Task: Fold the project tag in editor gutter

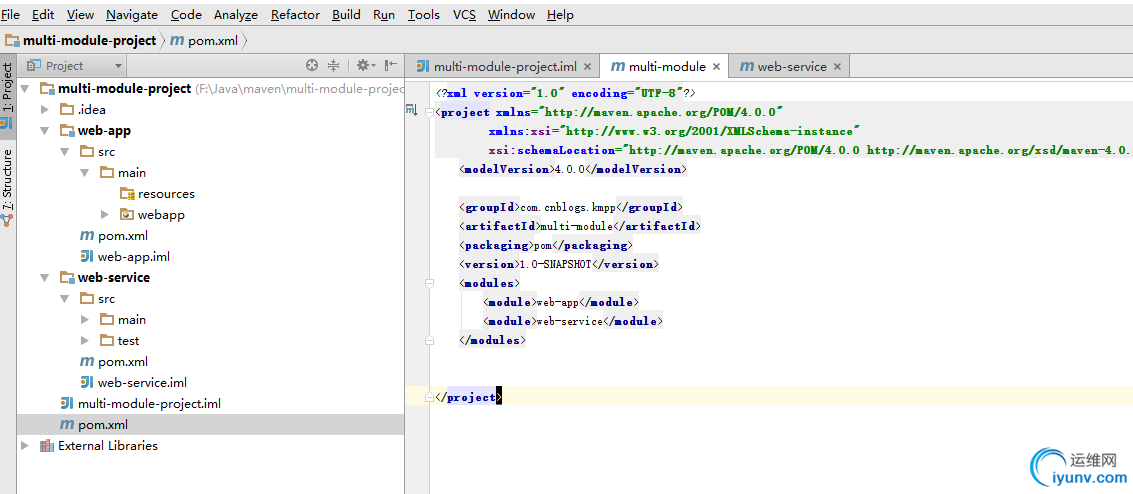Action: pos(430,112)
